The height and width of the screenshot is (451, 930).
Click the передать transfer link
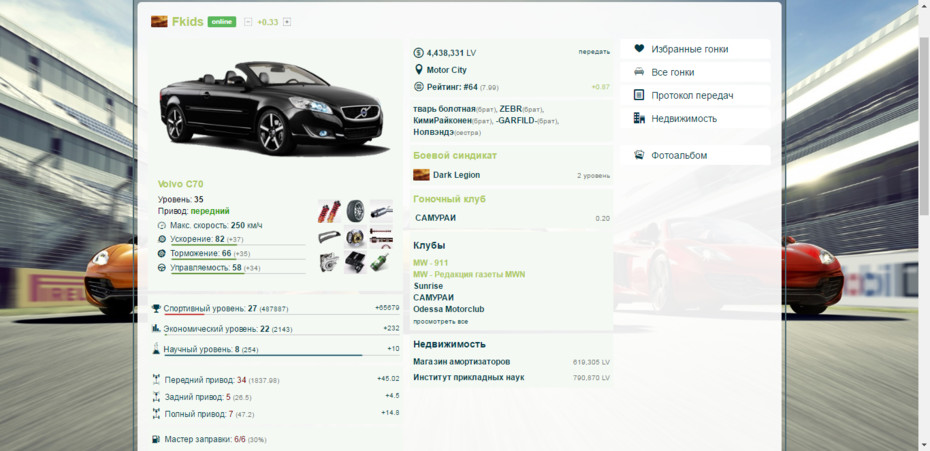(594, 52)
